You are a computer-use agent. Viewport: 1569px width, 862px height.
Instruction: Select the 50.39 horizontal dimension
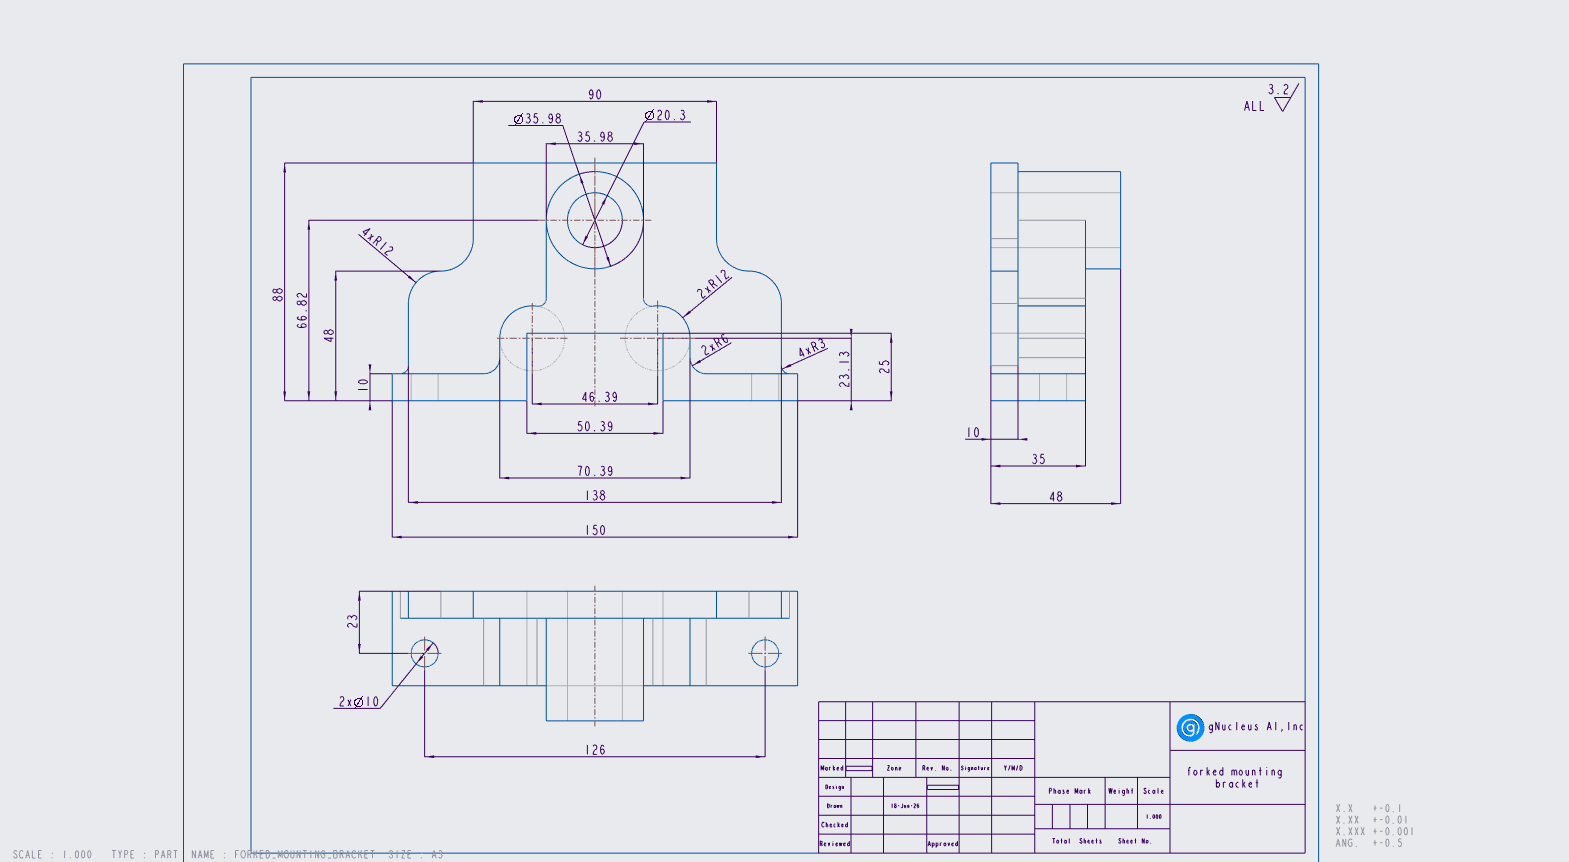point(595,427)
